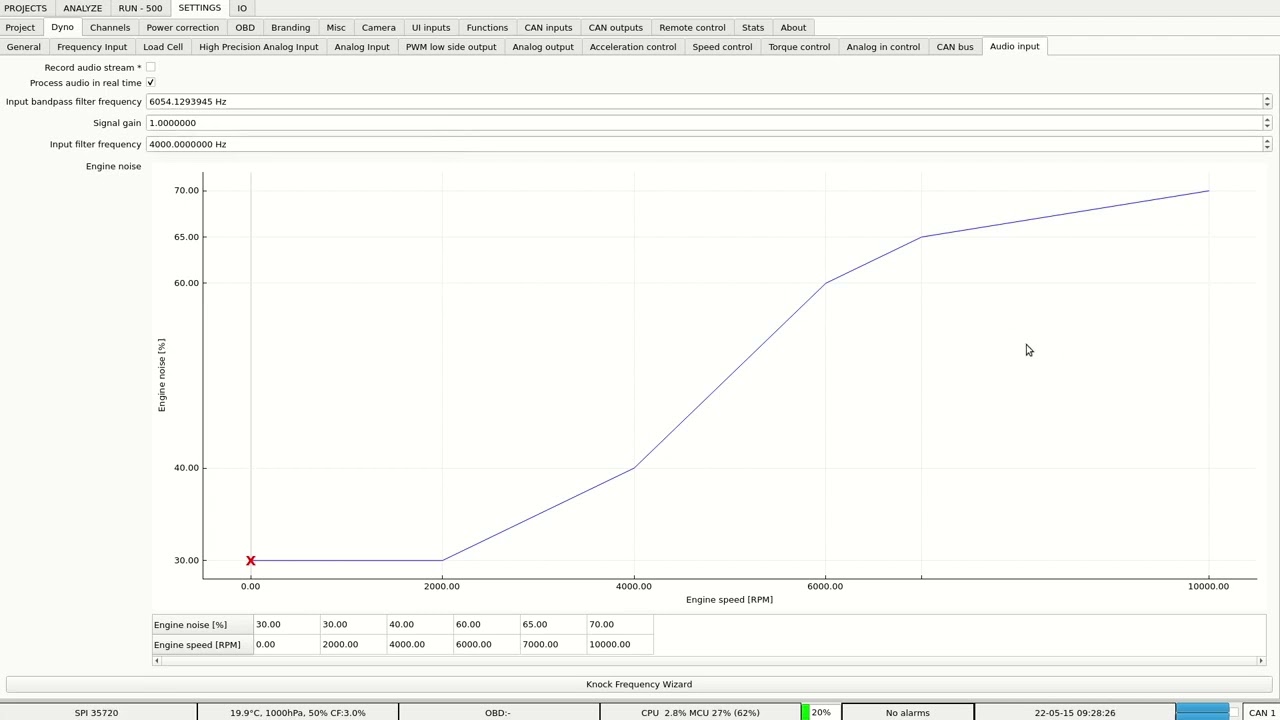Switch to the ANALYZE tab
This screenshot has width=1280, height=720.
click(83, 8)
